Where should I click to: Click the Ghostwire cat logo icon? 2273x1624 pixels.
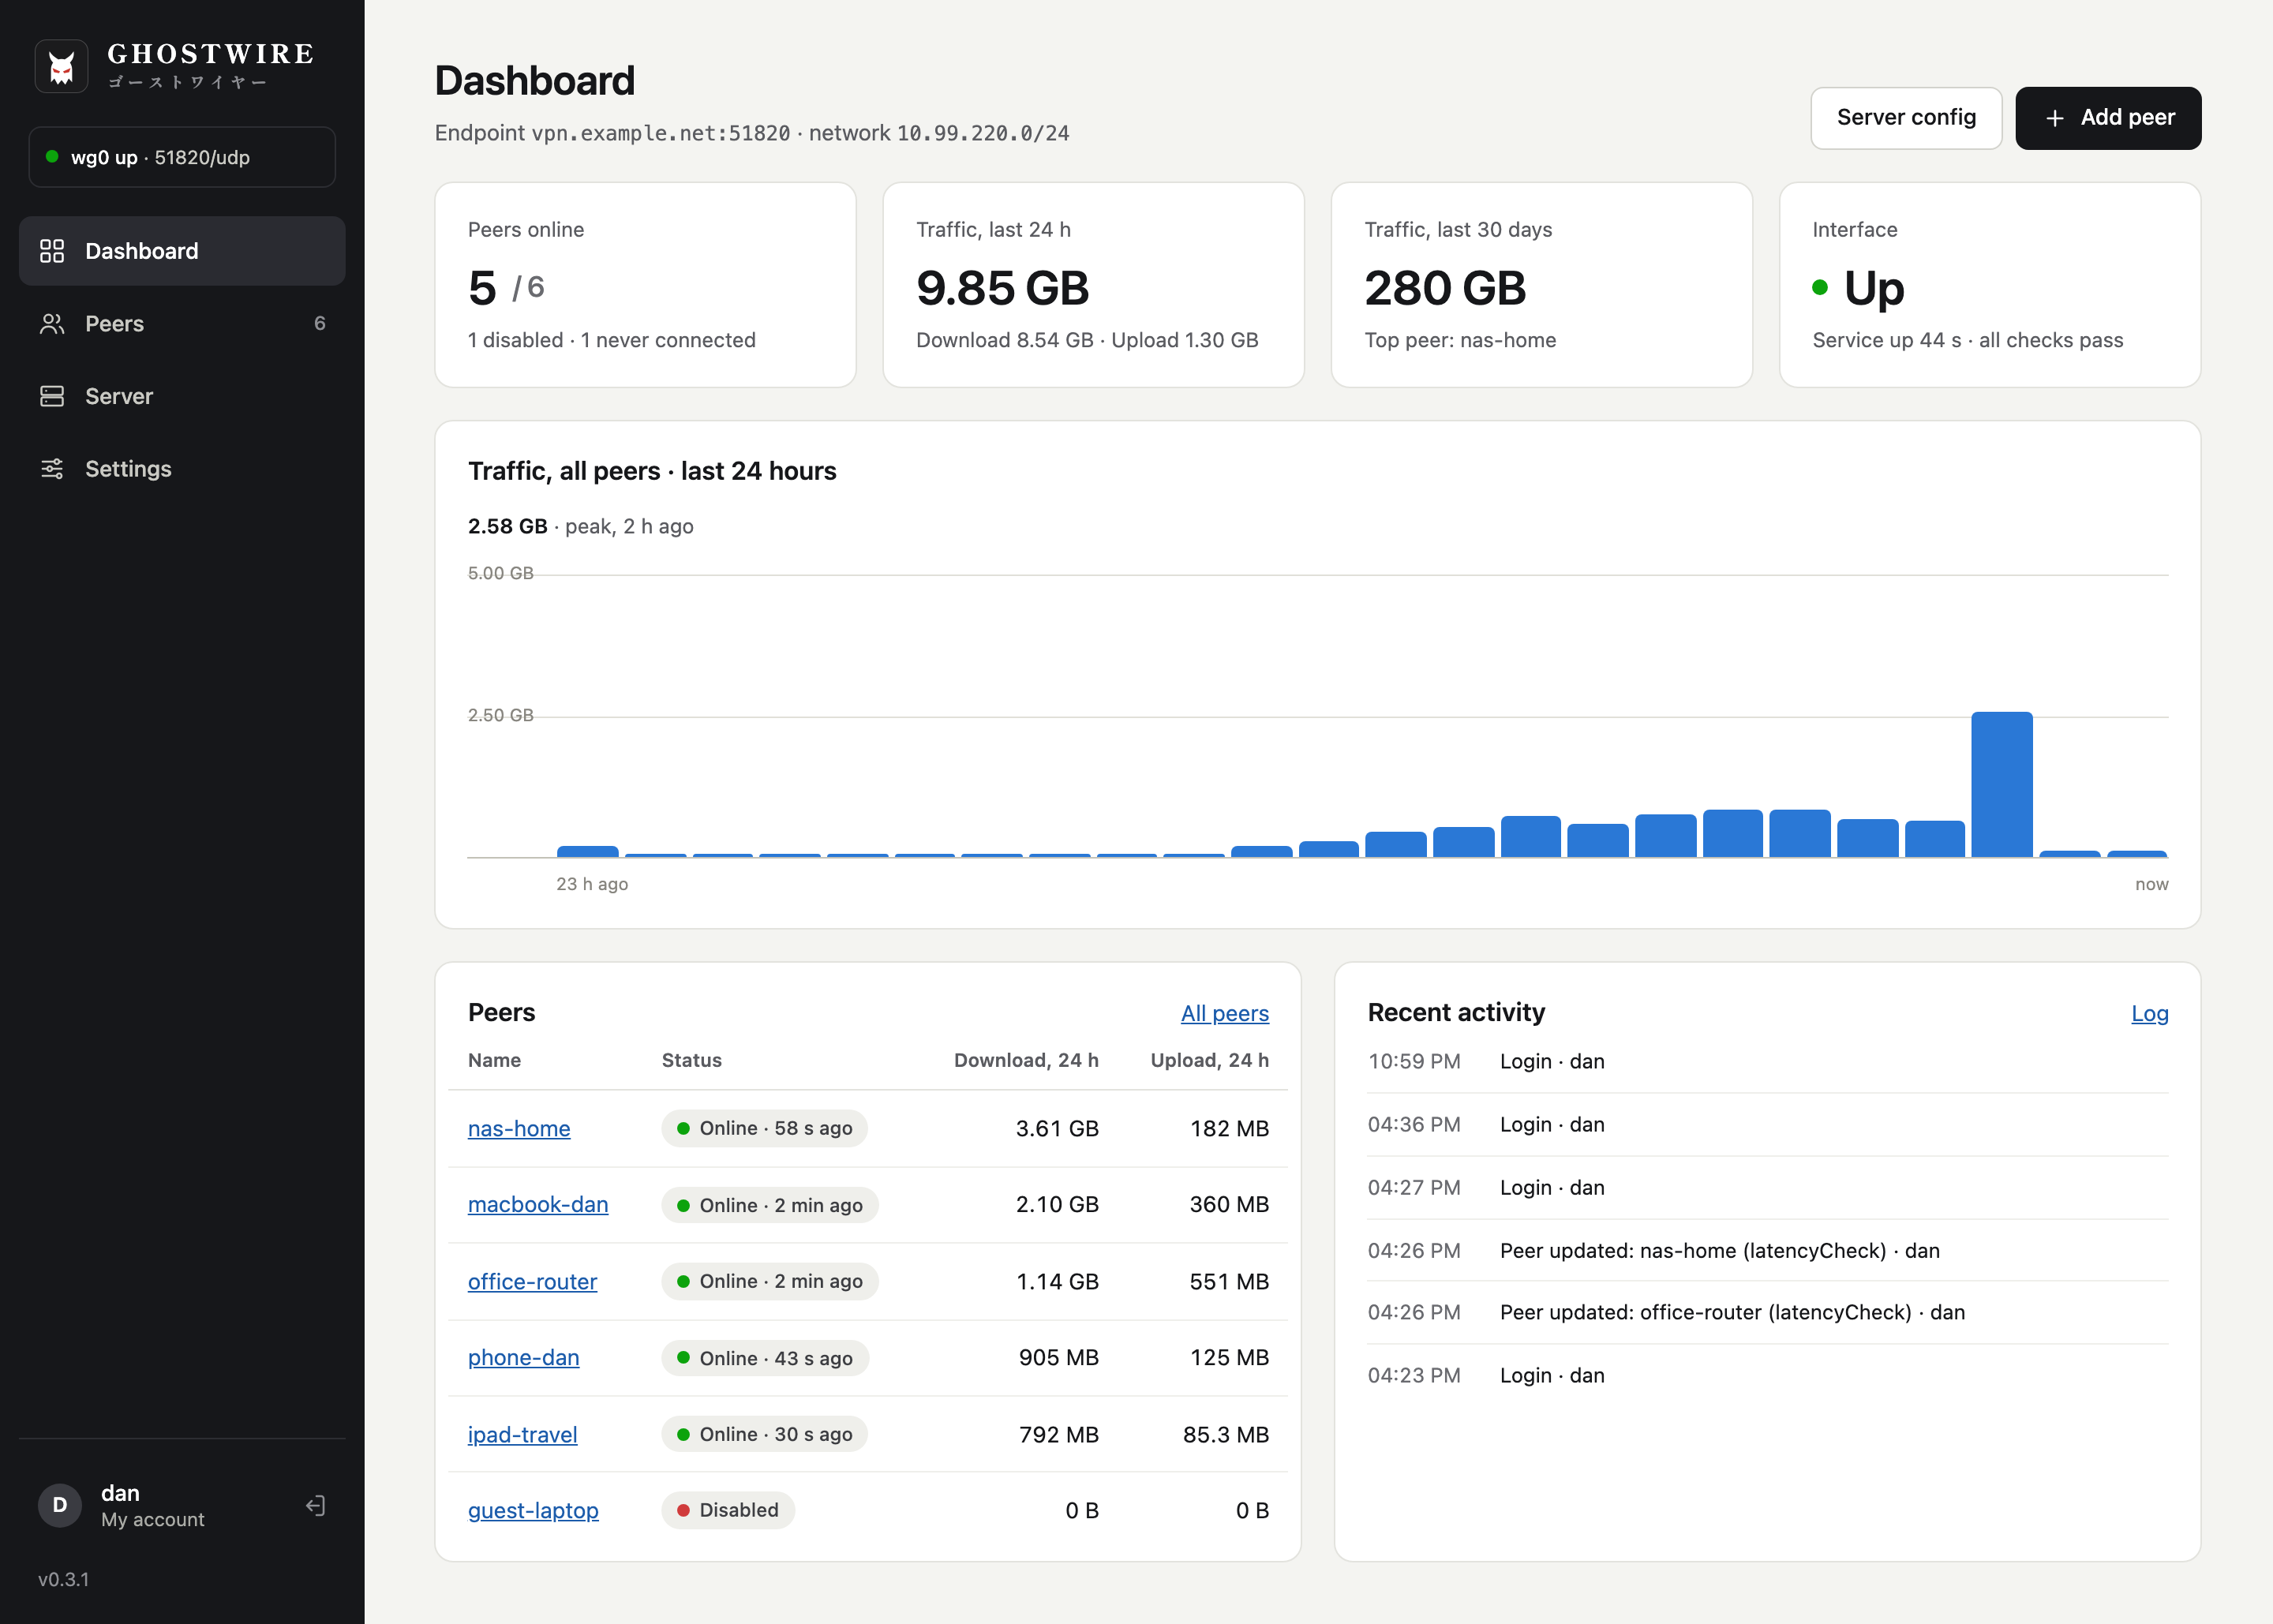tap(61, 66)
